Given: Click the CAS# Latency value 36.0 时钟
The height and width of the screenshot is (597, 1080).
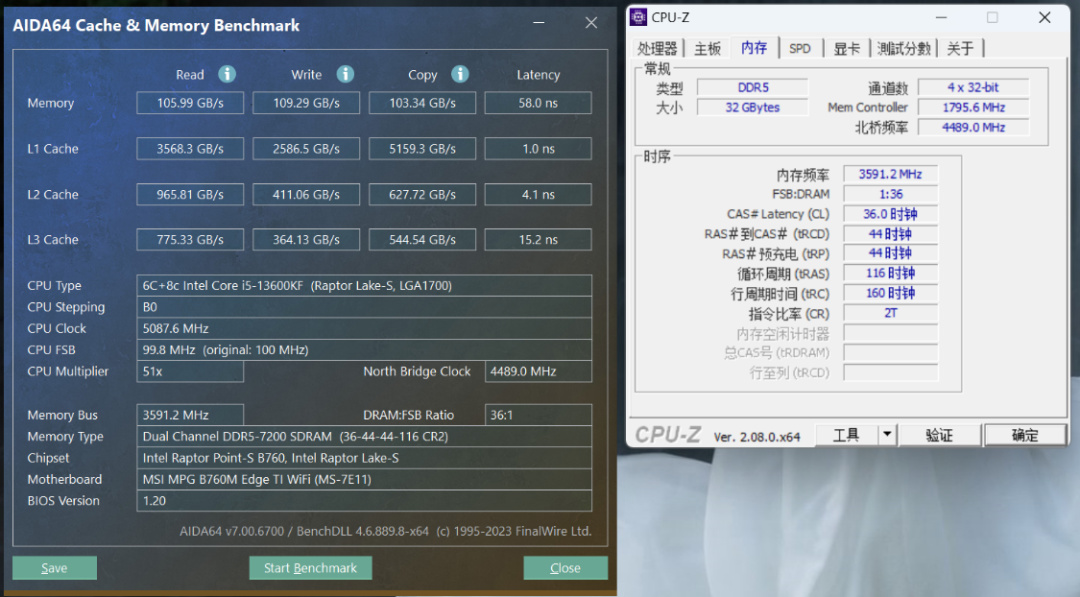Looking at the screenshot, I should (x=891, y=214).
